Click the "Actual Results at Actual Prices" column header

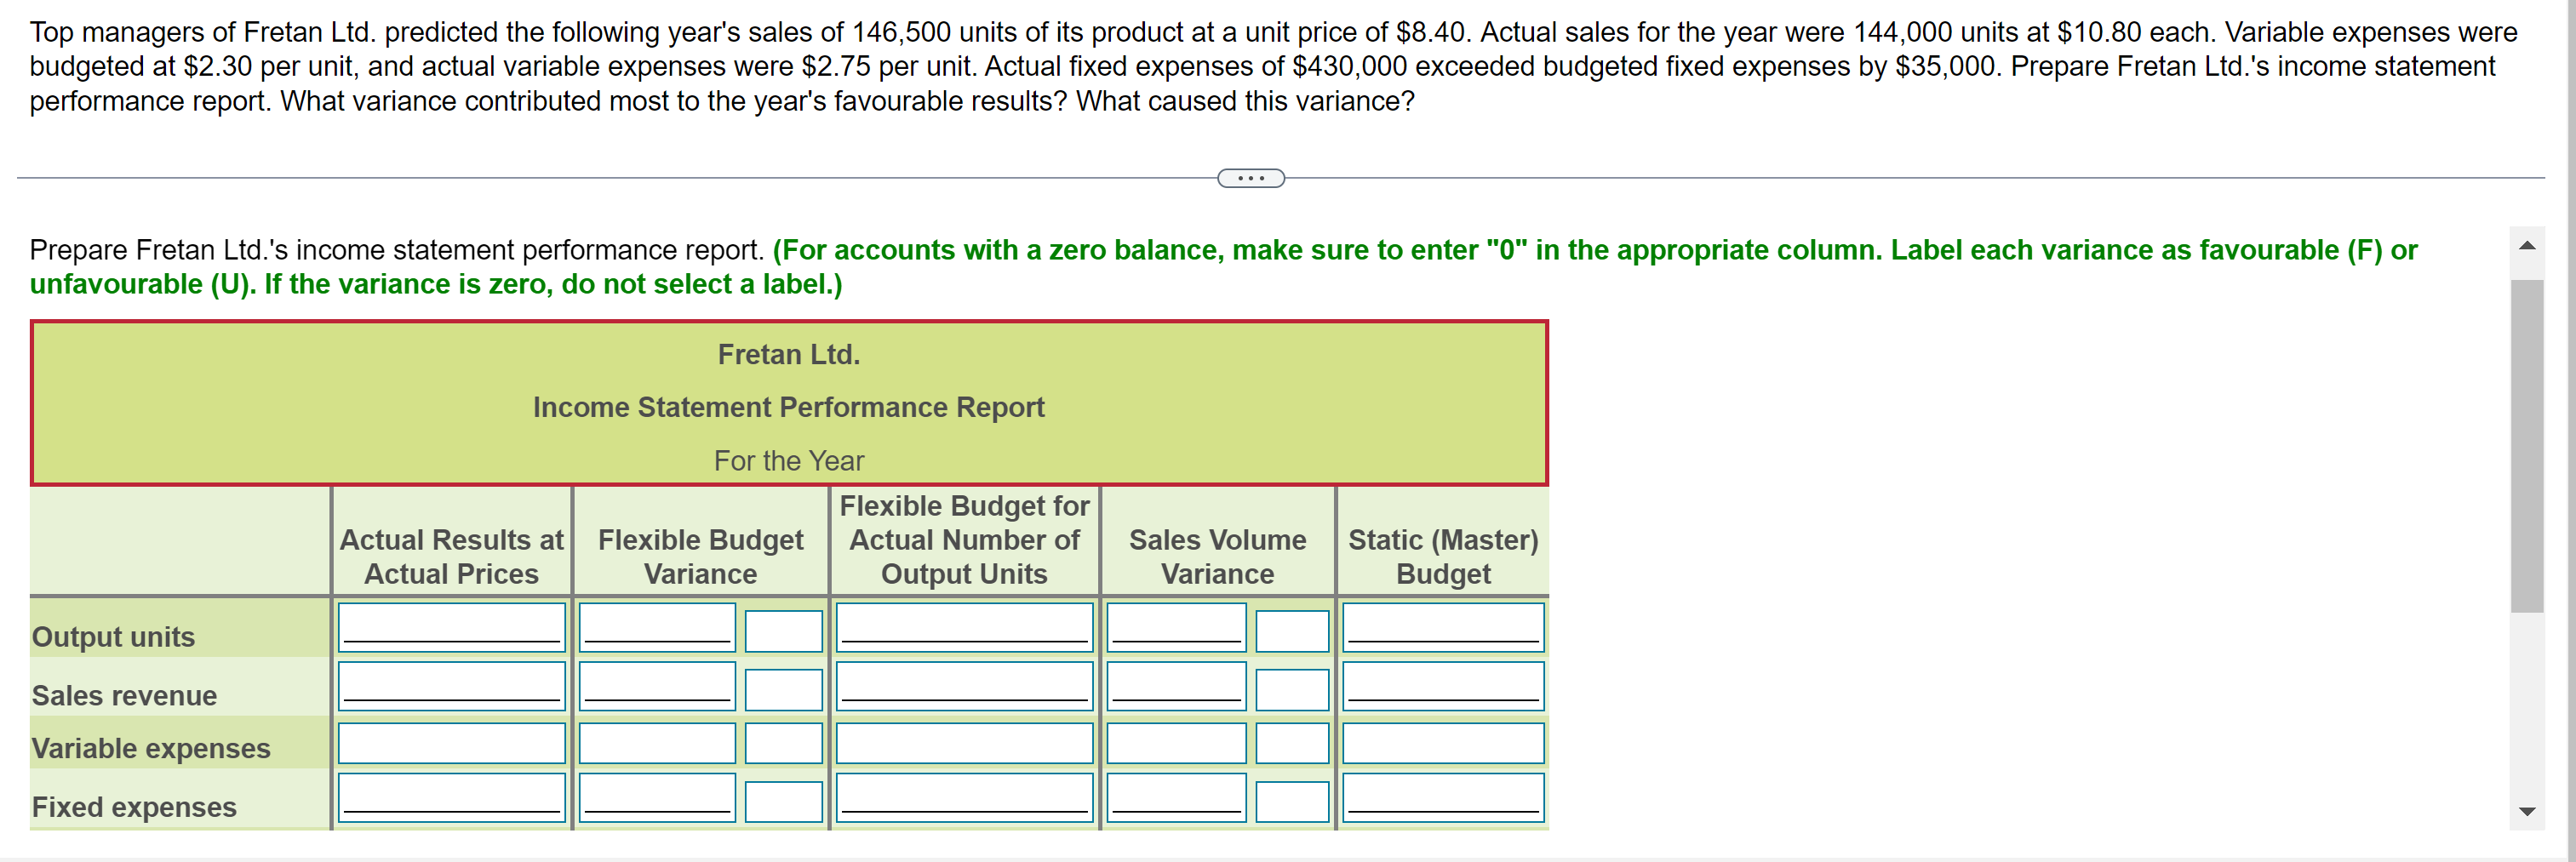pos(452,557)
